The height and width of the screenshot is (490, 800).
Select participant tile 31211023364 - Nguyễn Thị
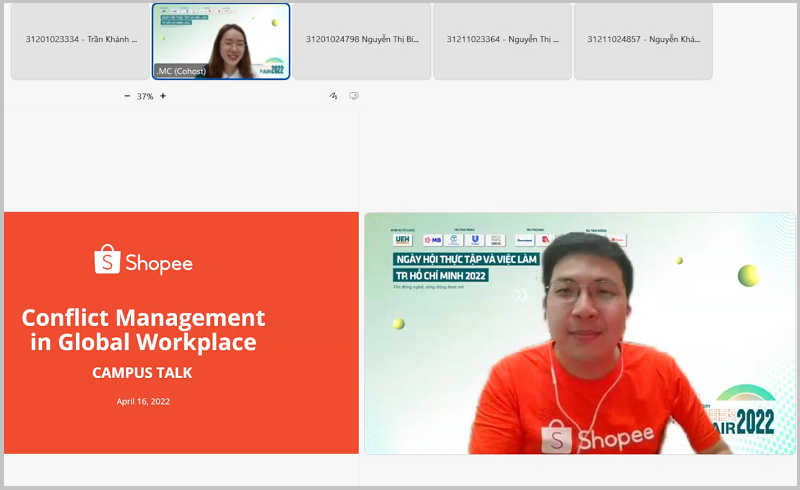[x=503, y=41]
